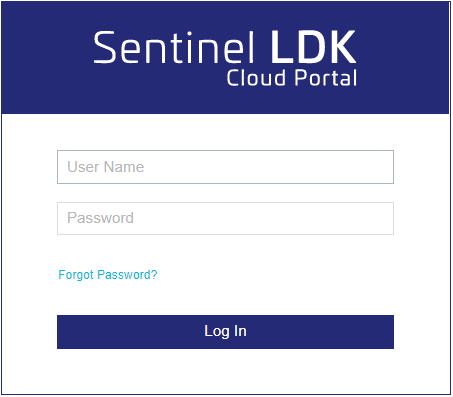Screen dimensions: 453x397
Task: Click the Log In button
Action: (x=225, y=332)
